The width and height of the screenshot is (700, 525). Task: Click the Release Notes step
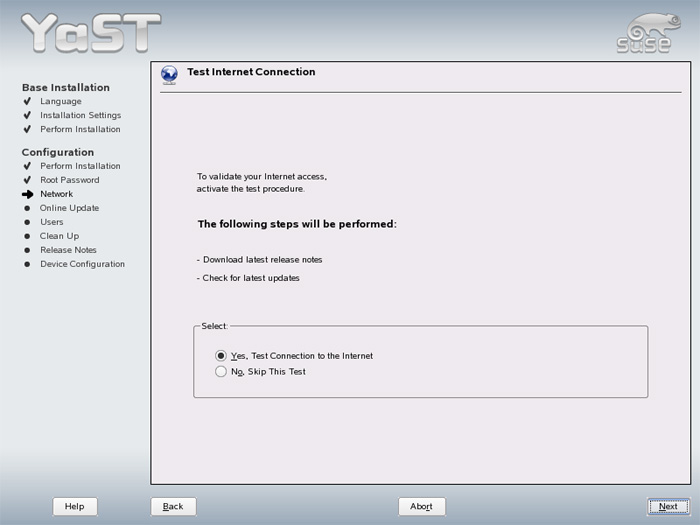coord(68,250)
